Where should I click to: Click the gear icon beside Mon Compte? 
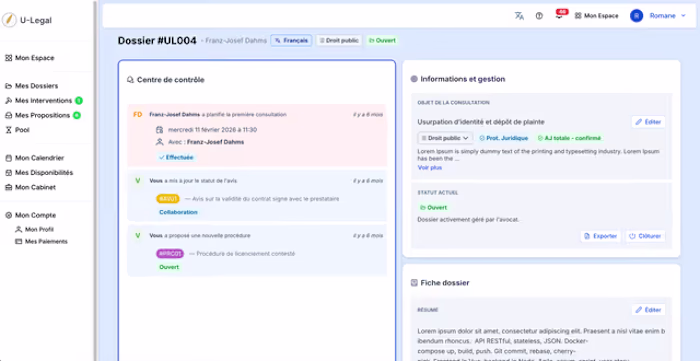pyautogui.click(x=8, y=215)
